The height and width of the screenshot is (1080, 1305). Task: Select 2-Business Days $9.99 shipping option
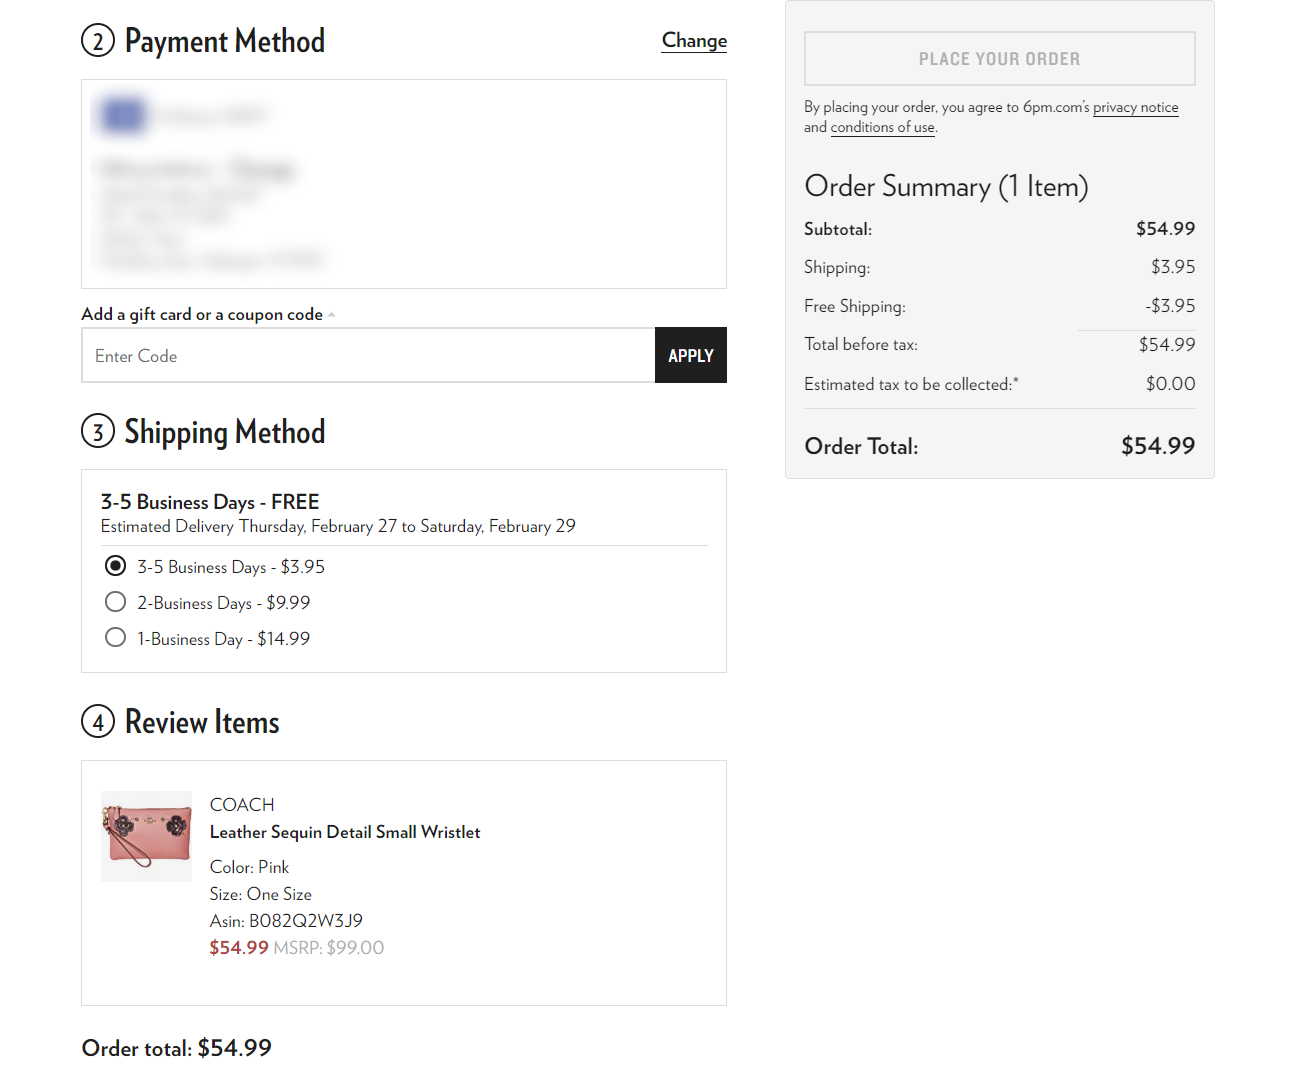116,602
